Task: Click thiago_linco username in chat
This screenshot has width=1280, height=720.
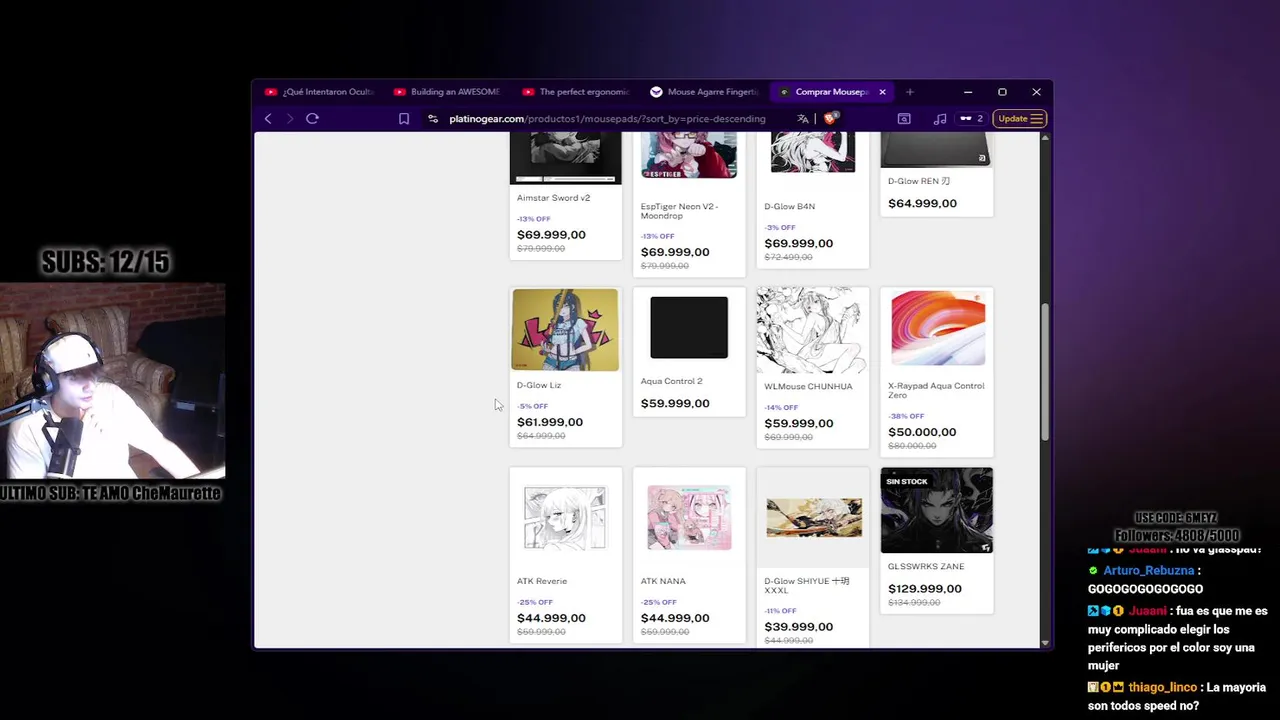Action: pos(1163,688)
